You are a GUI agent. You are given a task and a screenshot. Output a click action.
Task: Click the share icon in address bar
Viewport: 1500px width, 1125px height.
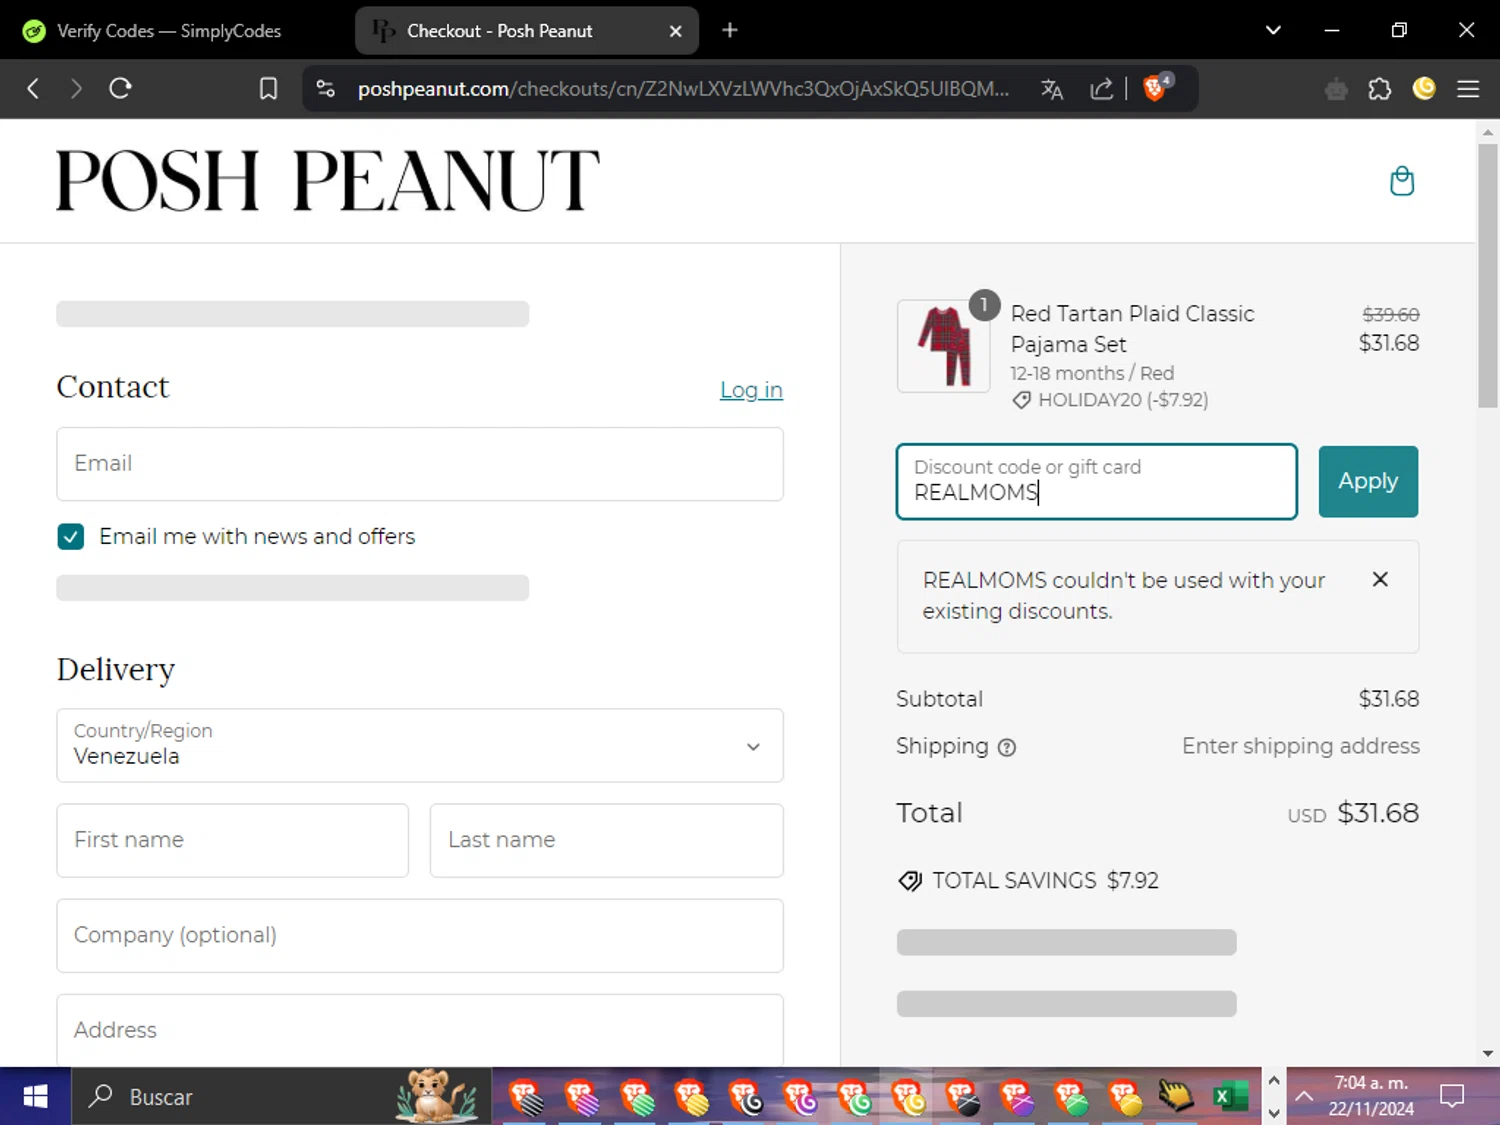pos(1101,89)
